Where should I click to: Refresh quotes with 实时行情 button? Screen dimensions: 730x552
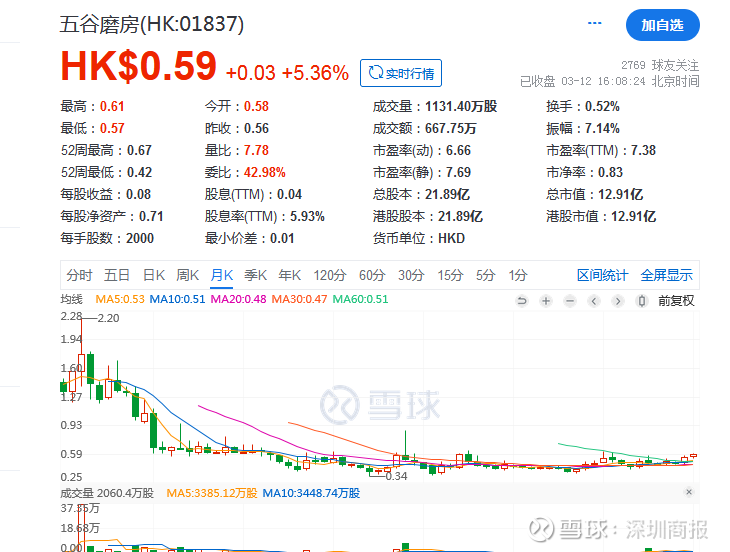[x=401, y=73]
